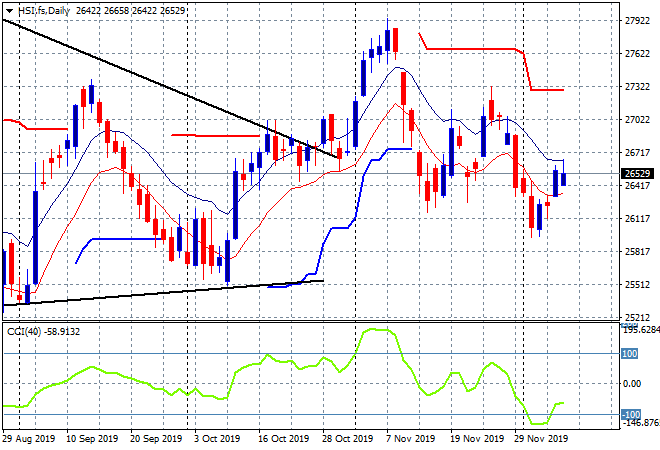Click the 25512 price axis label
The image size is (660, 450).
pos(637,285)
